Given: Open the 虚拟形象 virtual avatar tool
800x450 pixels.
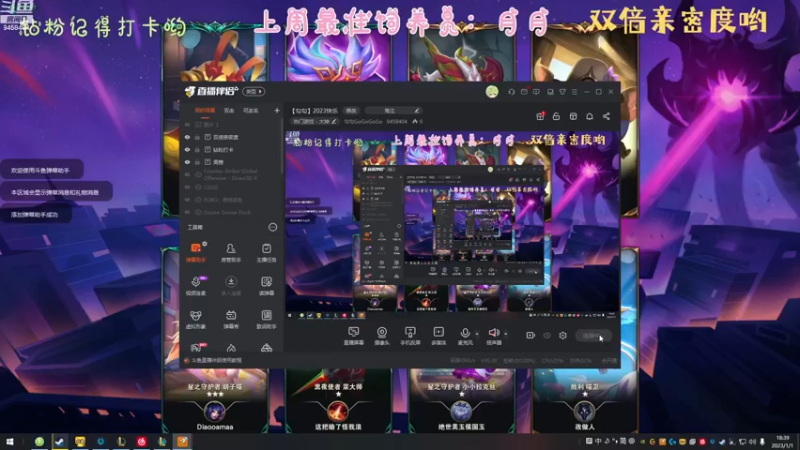Looking at the screenshot, I should click(x=196, y=319).
